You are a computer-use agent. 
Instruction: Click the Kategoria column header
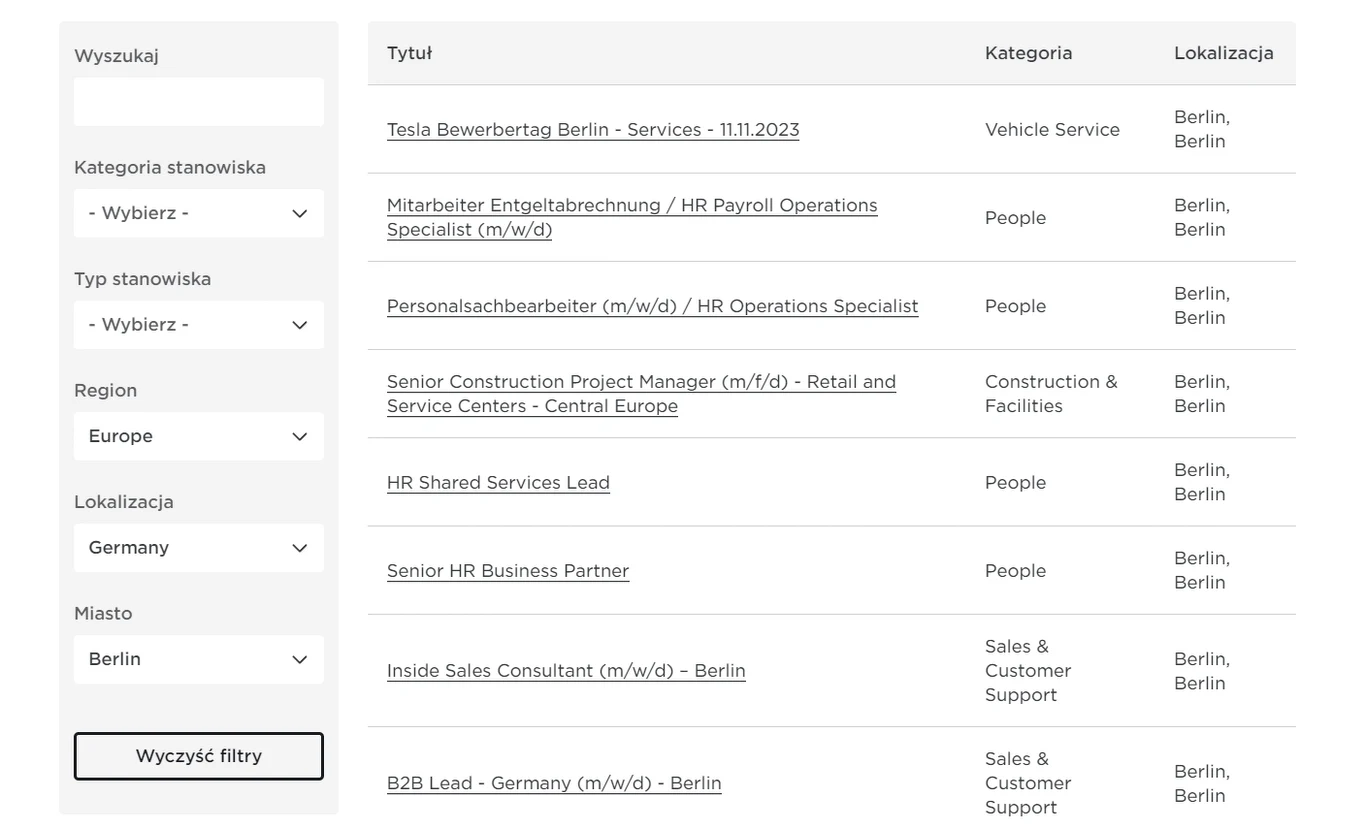pyautogui.click(x=1028, y=53)
